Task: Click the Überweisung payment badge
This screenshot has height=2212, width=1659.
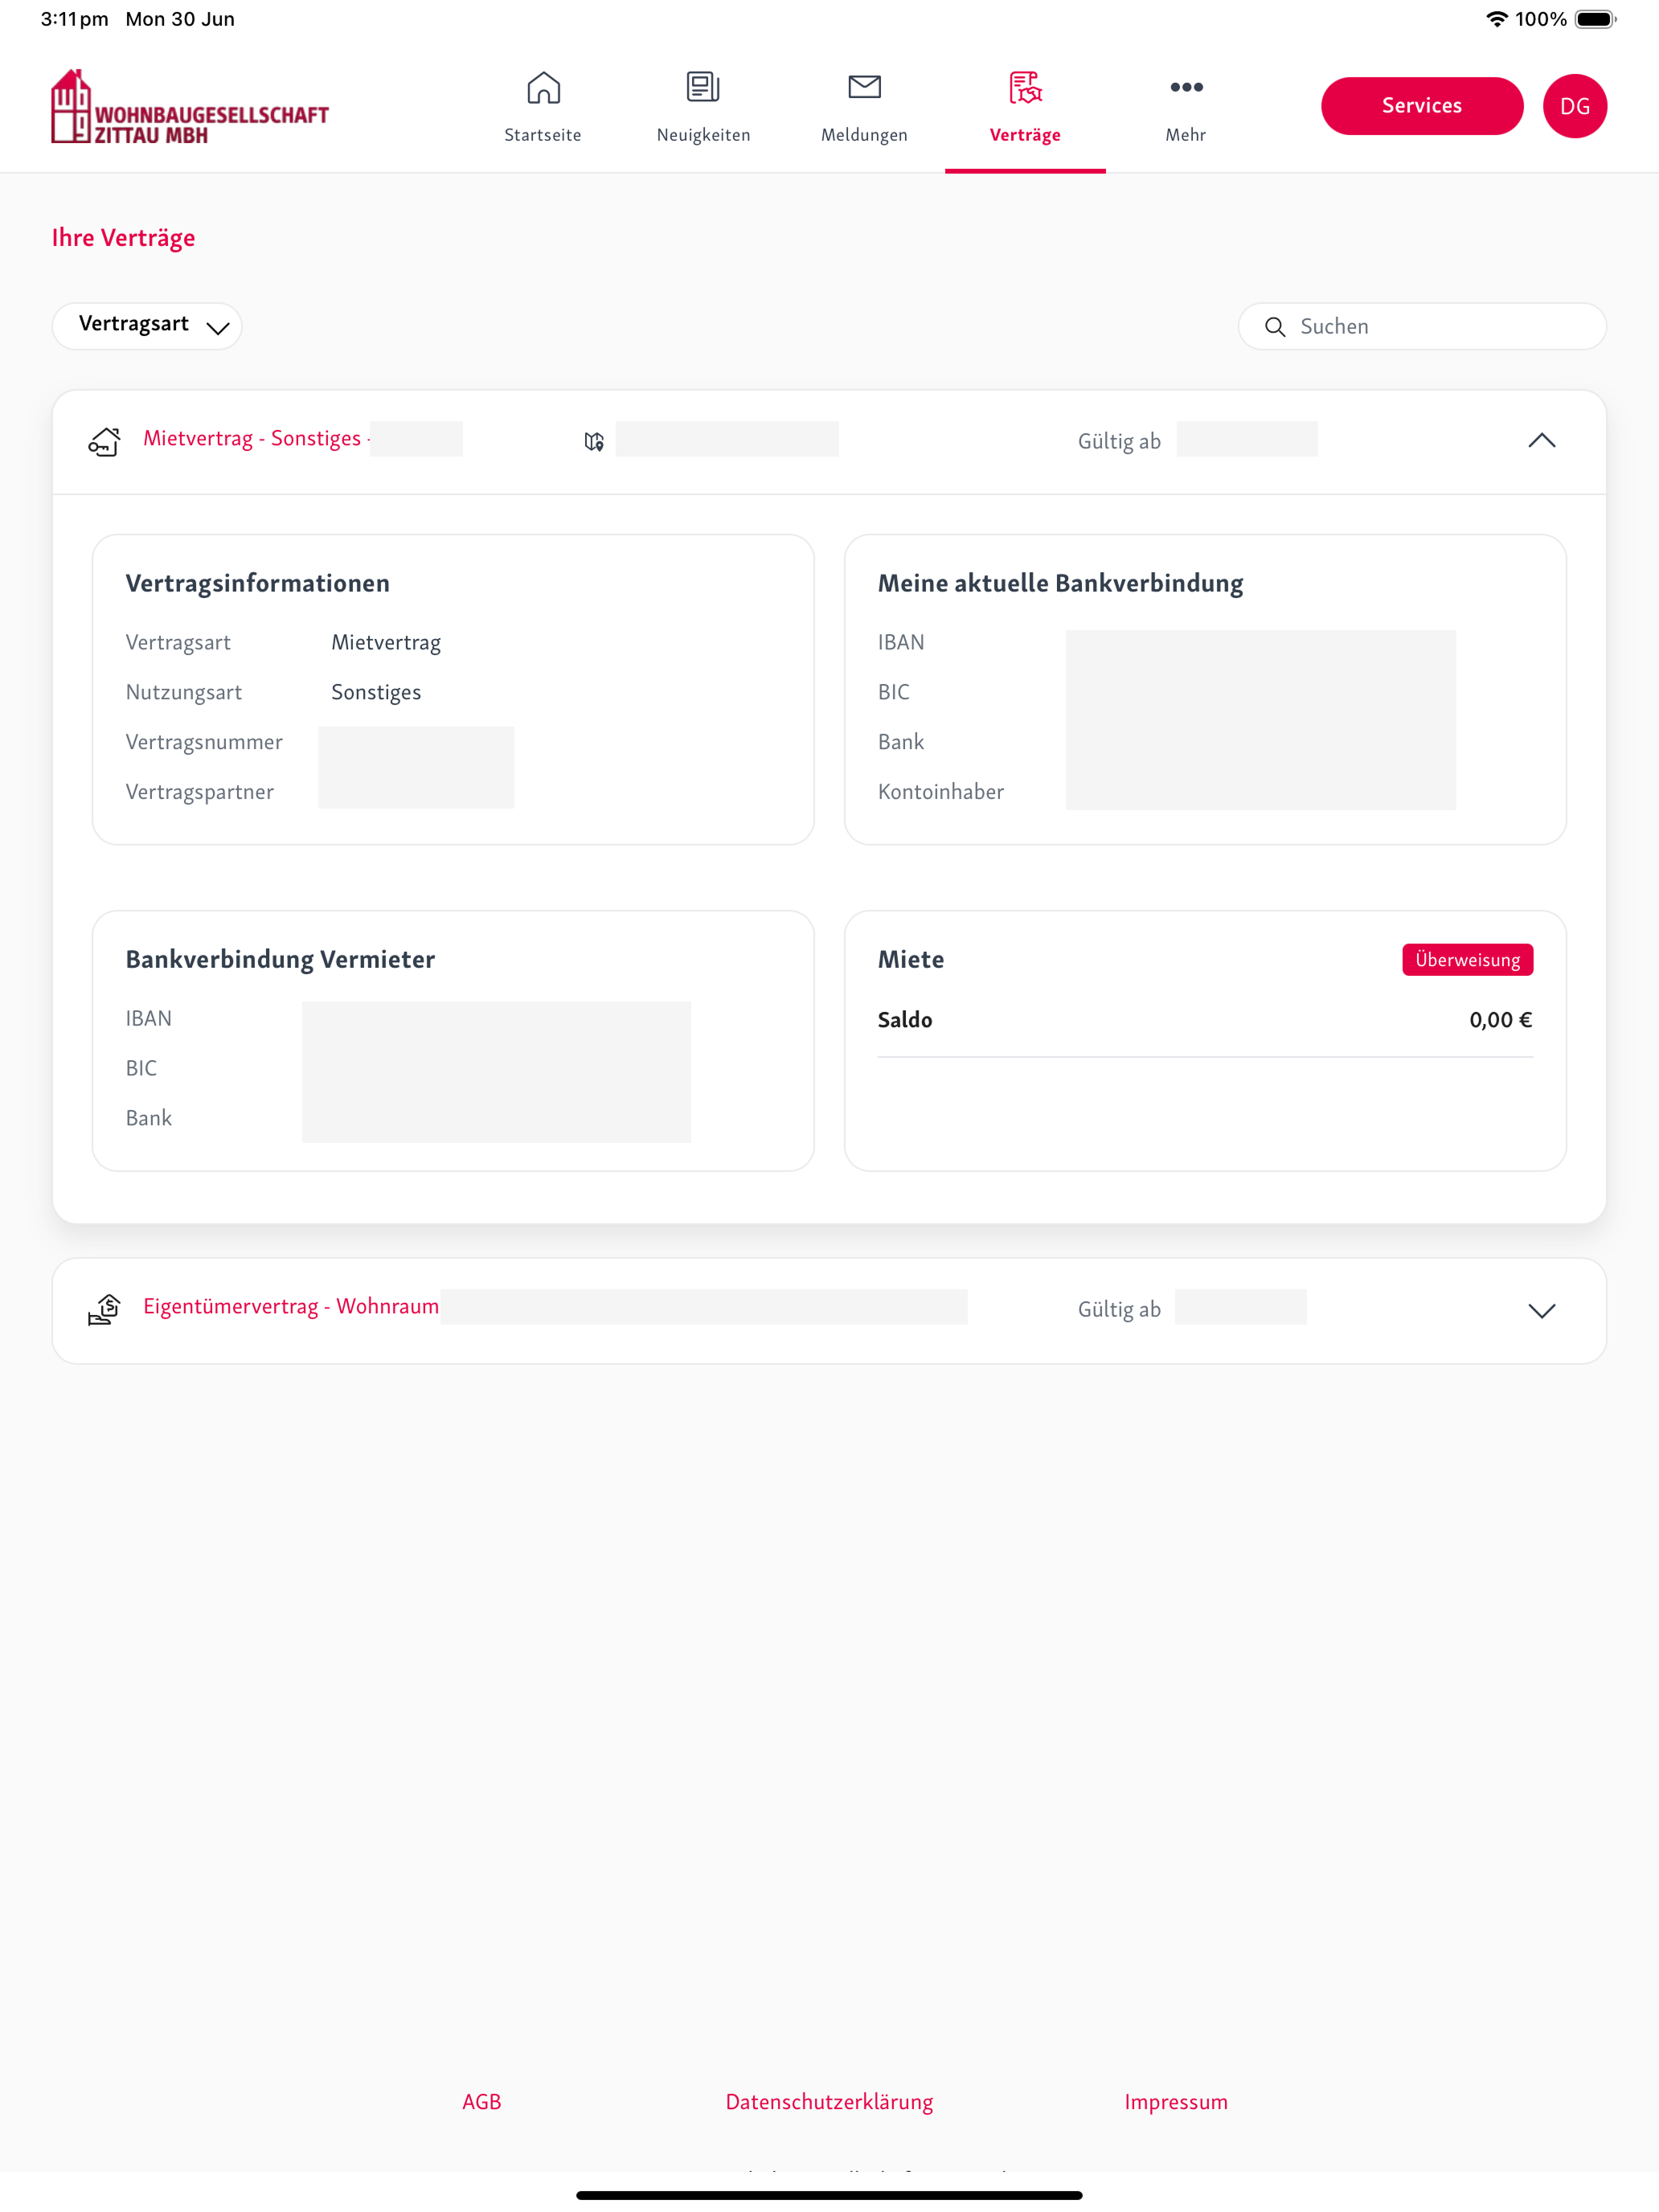Action: tap(1466, 960)
